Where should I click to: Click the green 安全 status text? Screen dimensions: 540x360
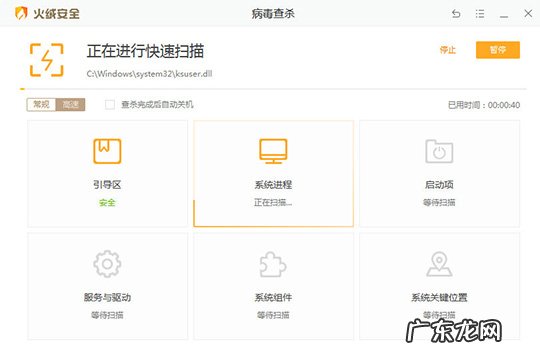point(107,203)
